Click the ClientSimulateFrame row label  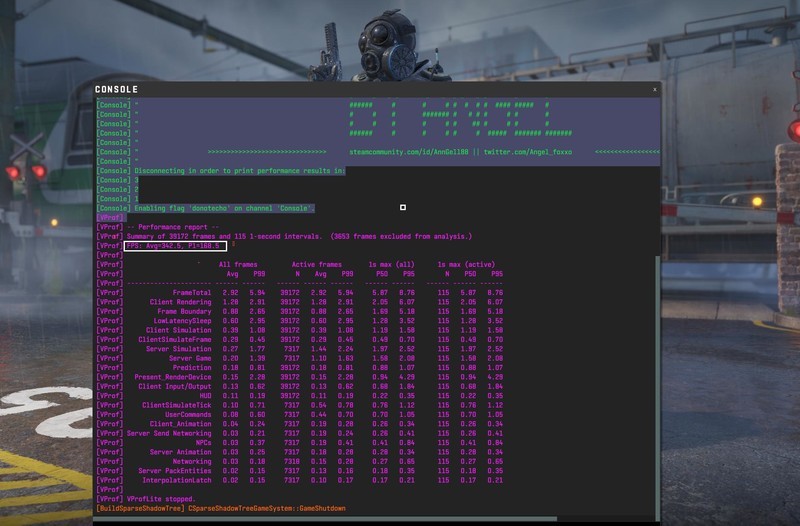[x=175, y=339]
